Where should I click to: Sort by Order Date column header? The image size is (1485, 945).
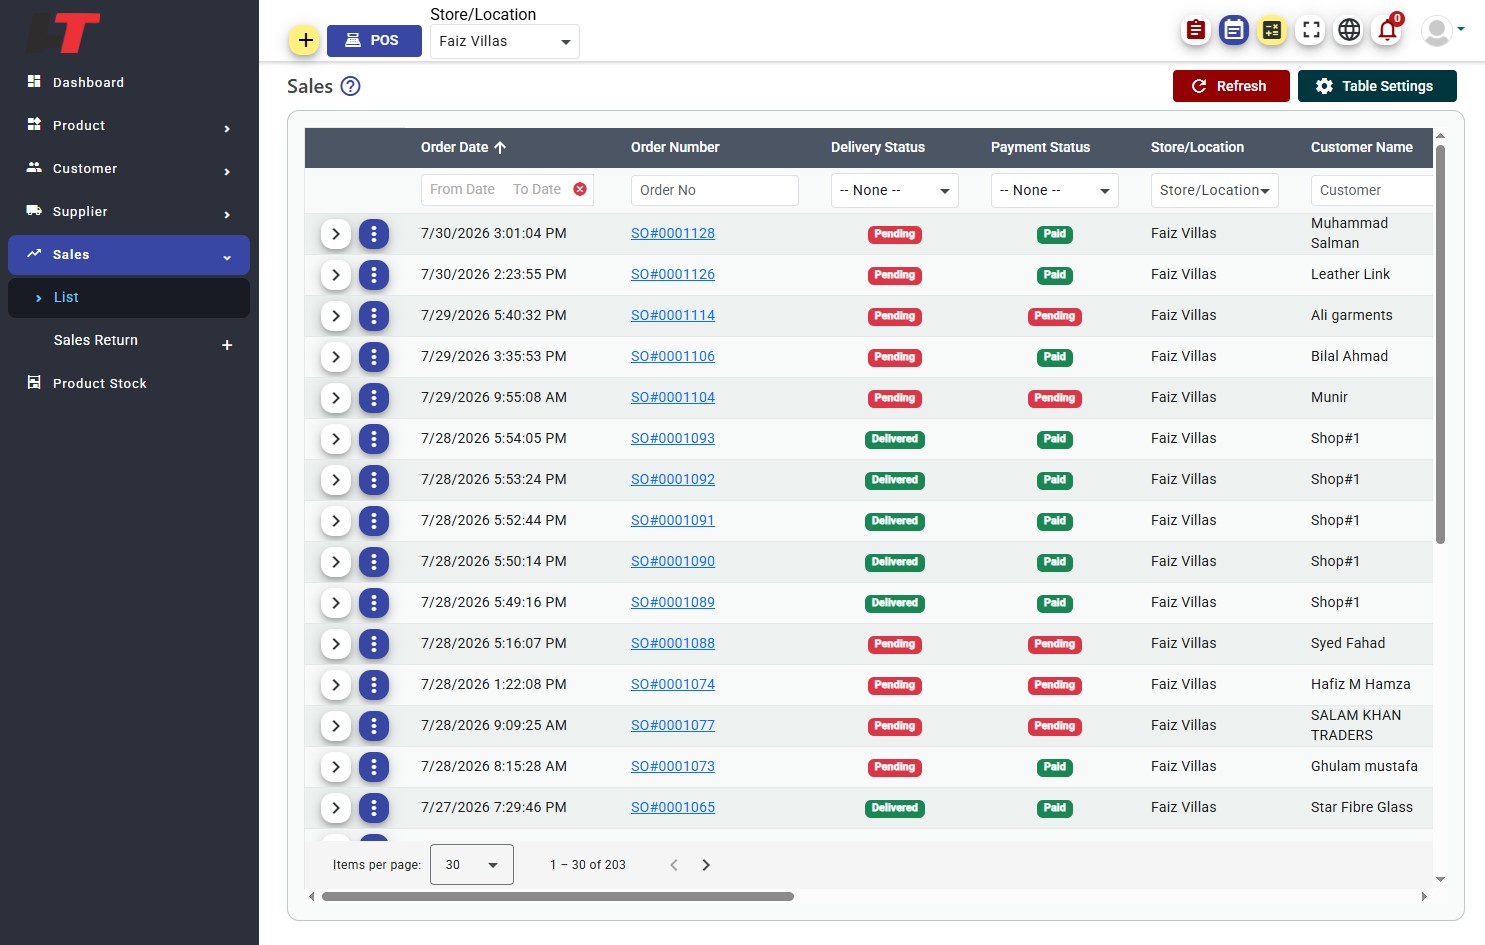click(463, 147)
